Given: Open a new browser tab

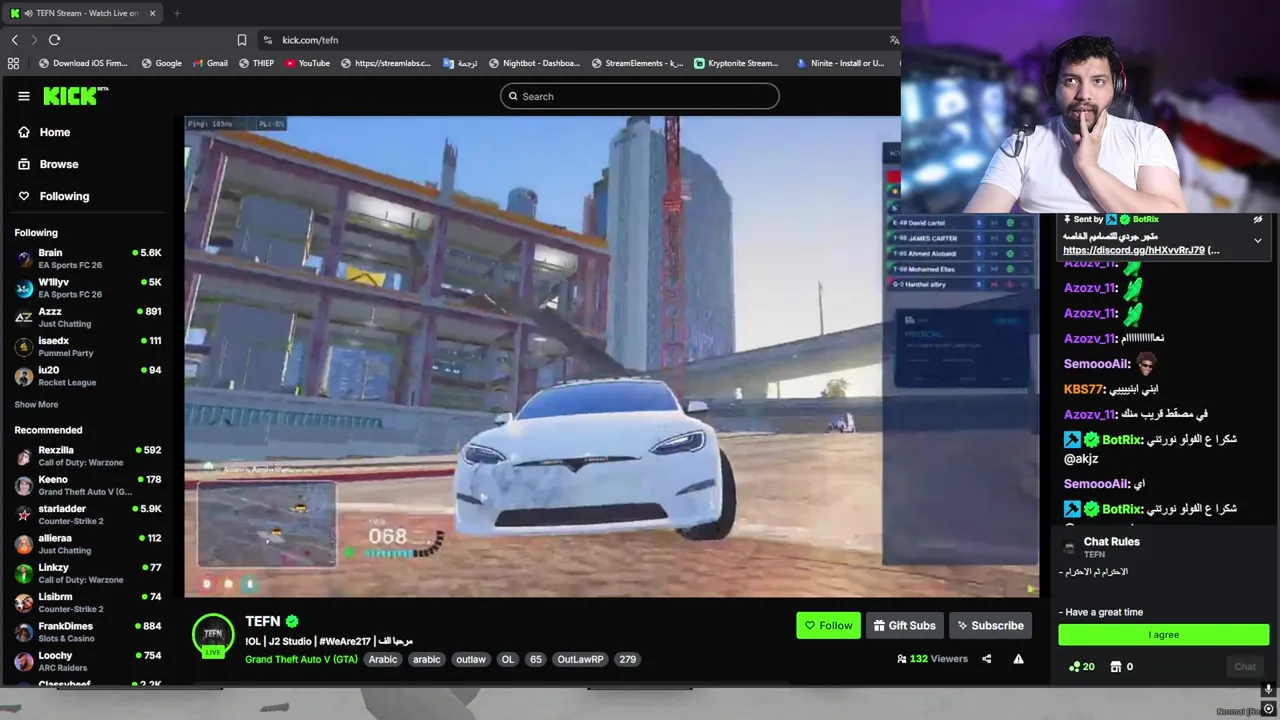Looking at the screenshot, I should click(177, 13).
